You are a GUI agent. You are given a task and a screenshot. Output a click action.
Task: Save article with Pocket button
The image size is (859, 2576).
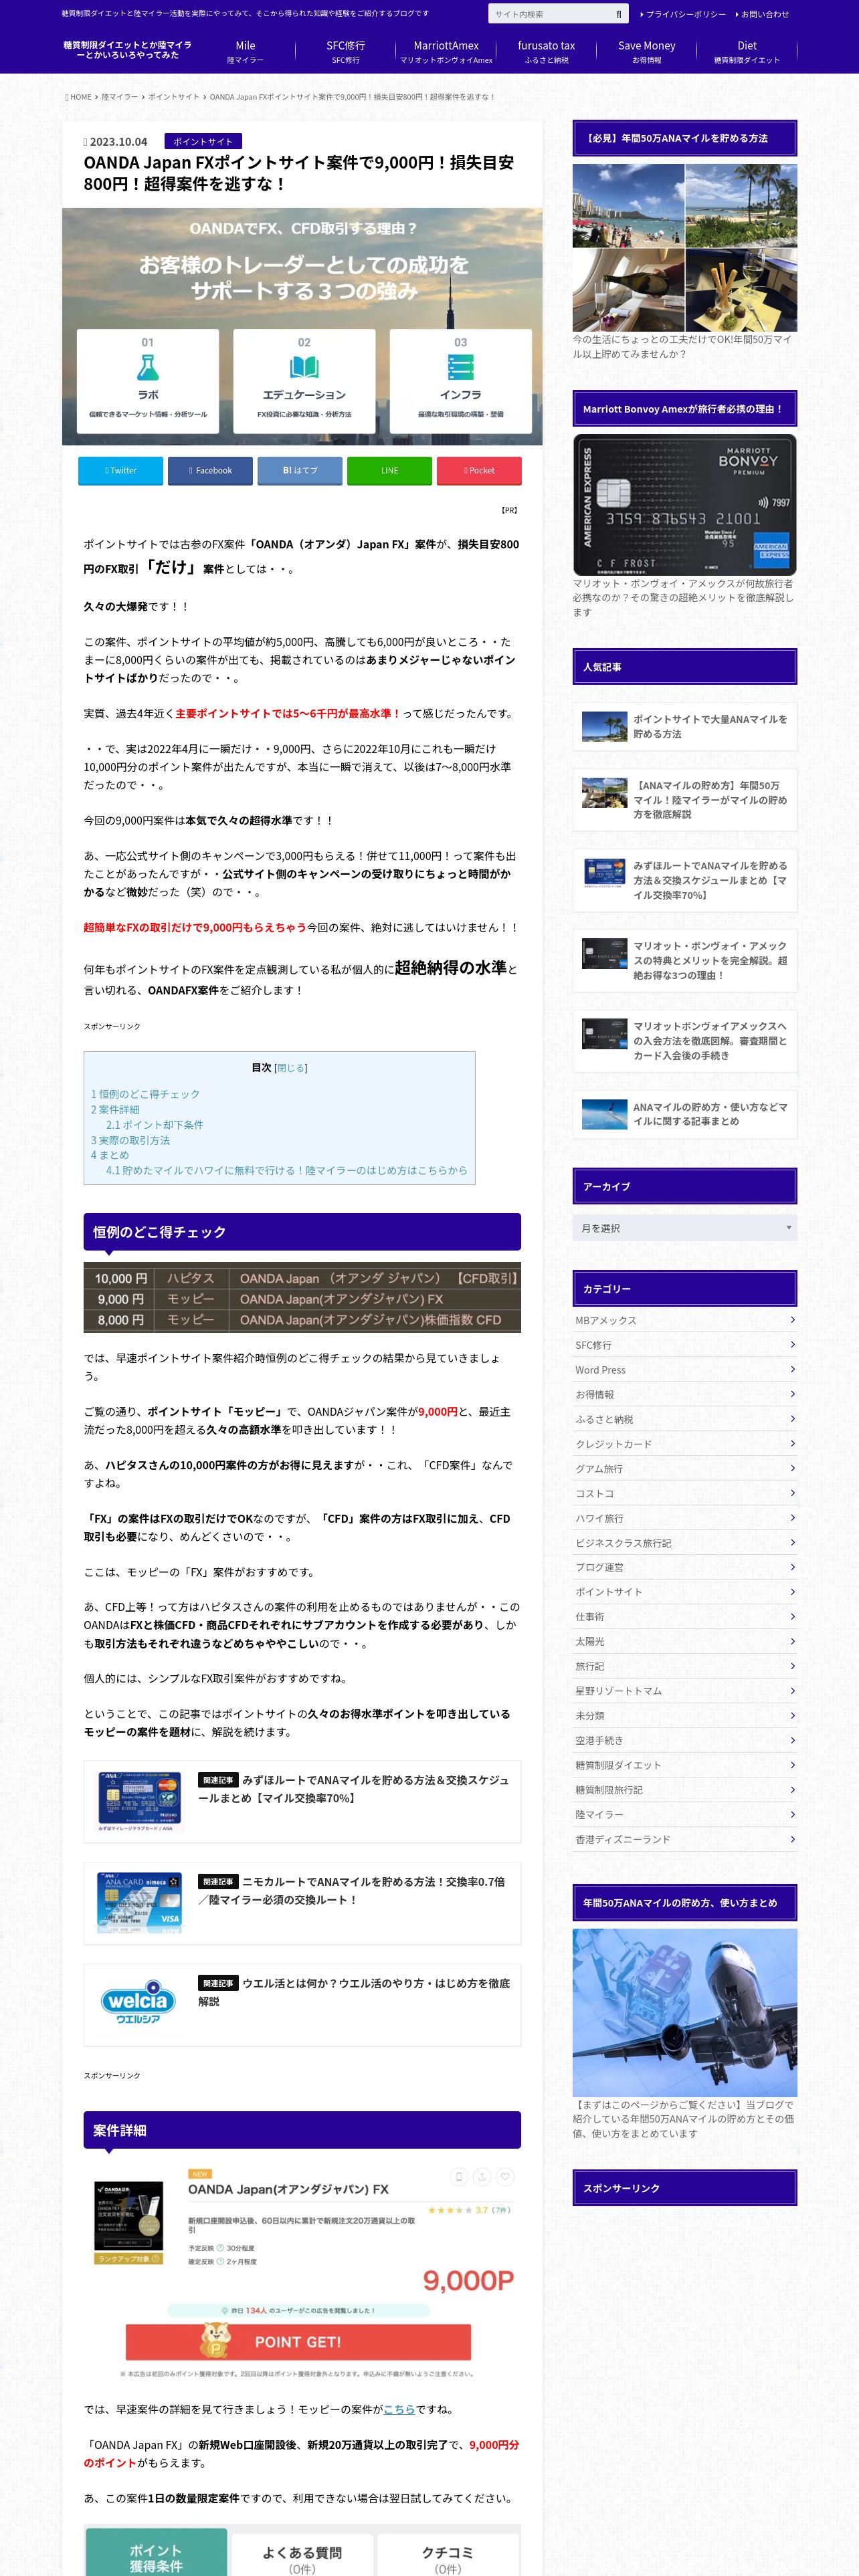coord(479,470)
